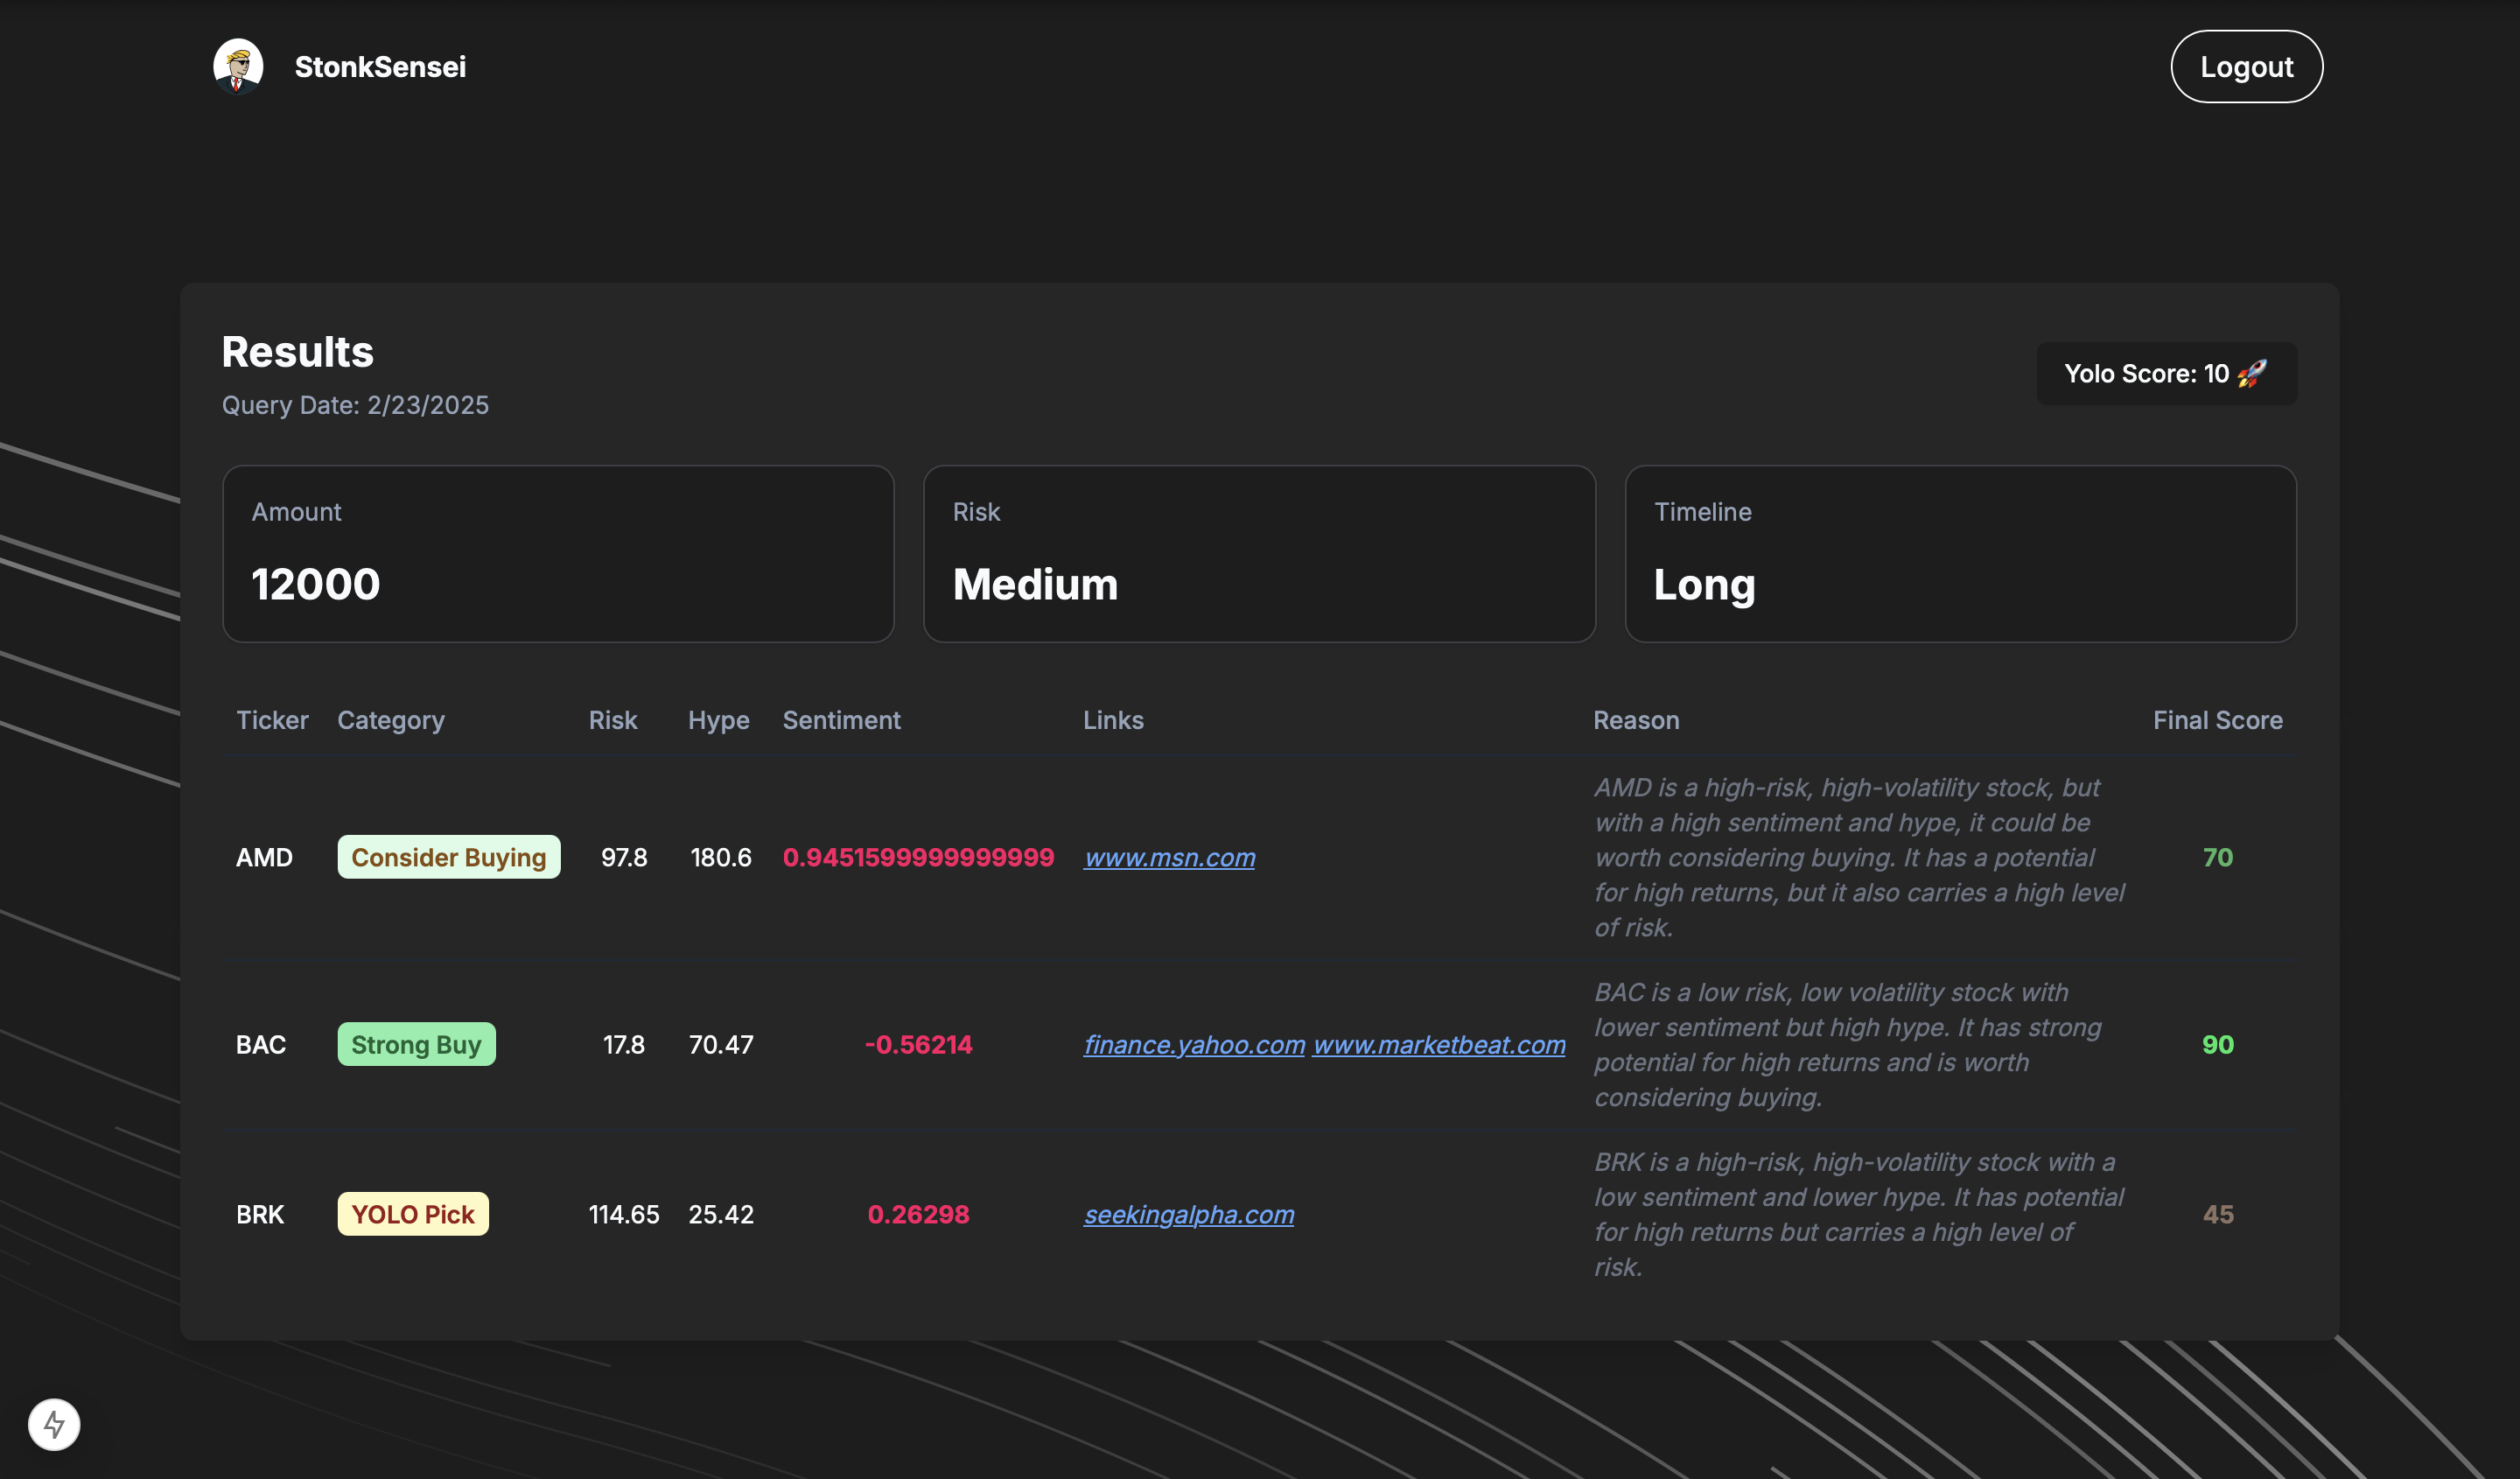This screenshot has height=1479, width=2520.
Task: Select the Amount card showing 12000
Action: (558, 553)
